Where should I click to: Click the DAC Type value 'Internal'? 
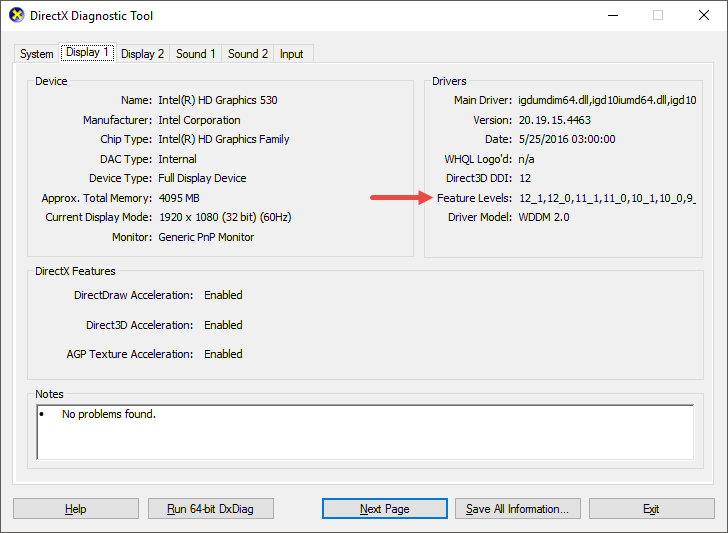tap(177, 159)
